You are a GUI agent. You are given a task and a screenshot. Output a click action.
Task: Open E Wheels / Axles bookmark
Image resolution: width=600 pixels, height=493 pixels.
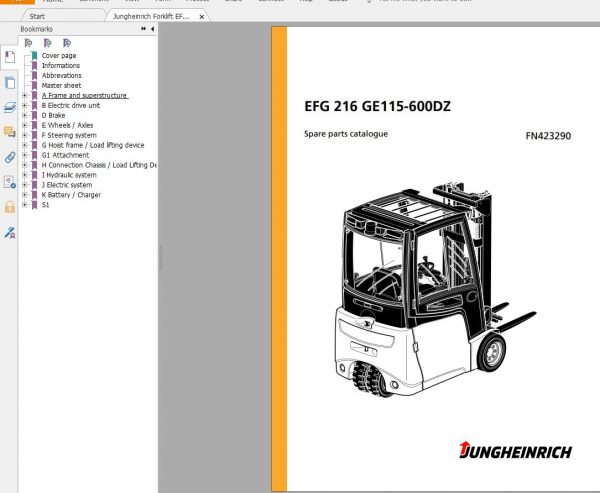click(x=67, y=125)
